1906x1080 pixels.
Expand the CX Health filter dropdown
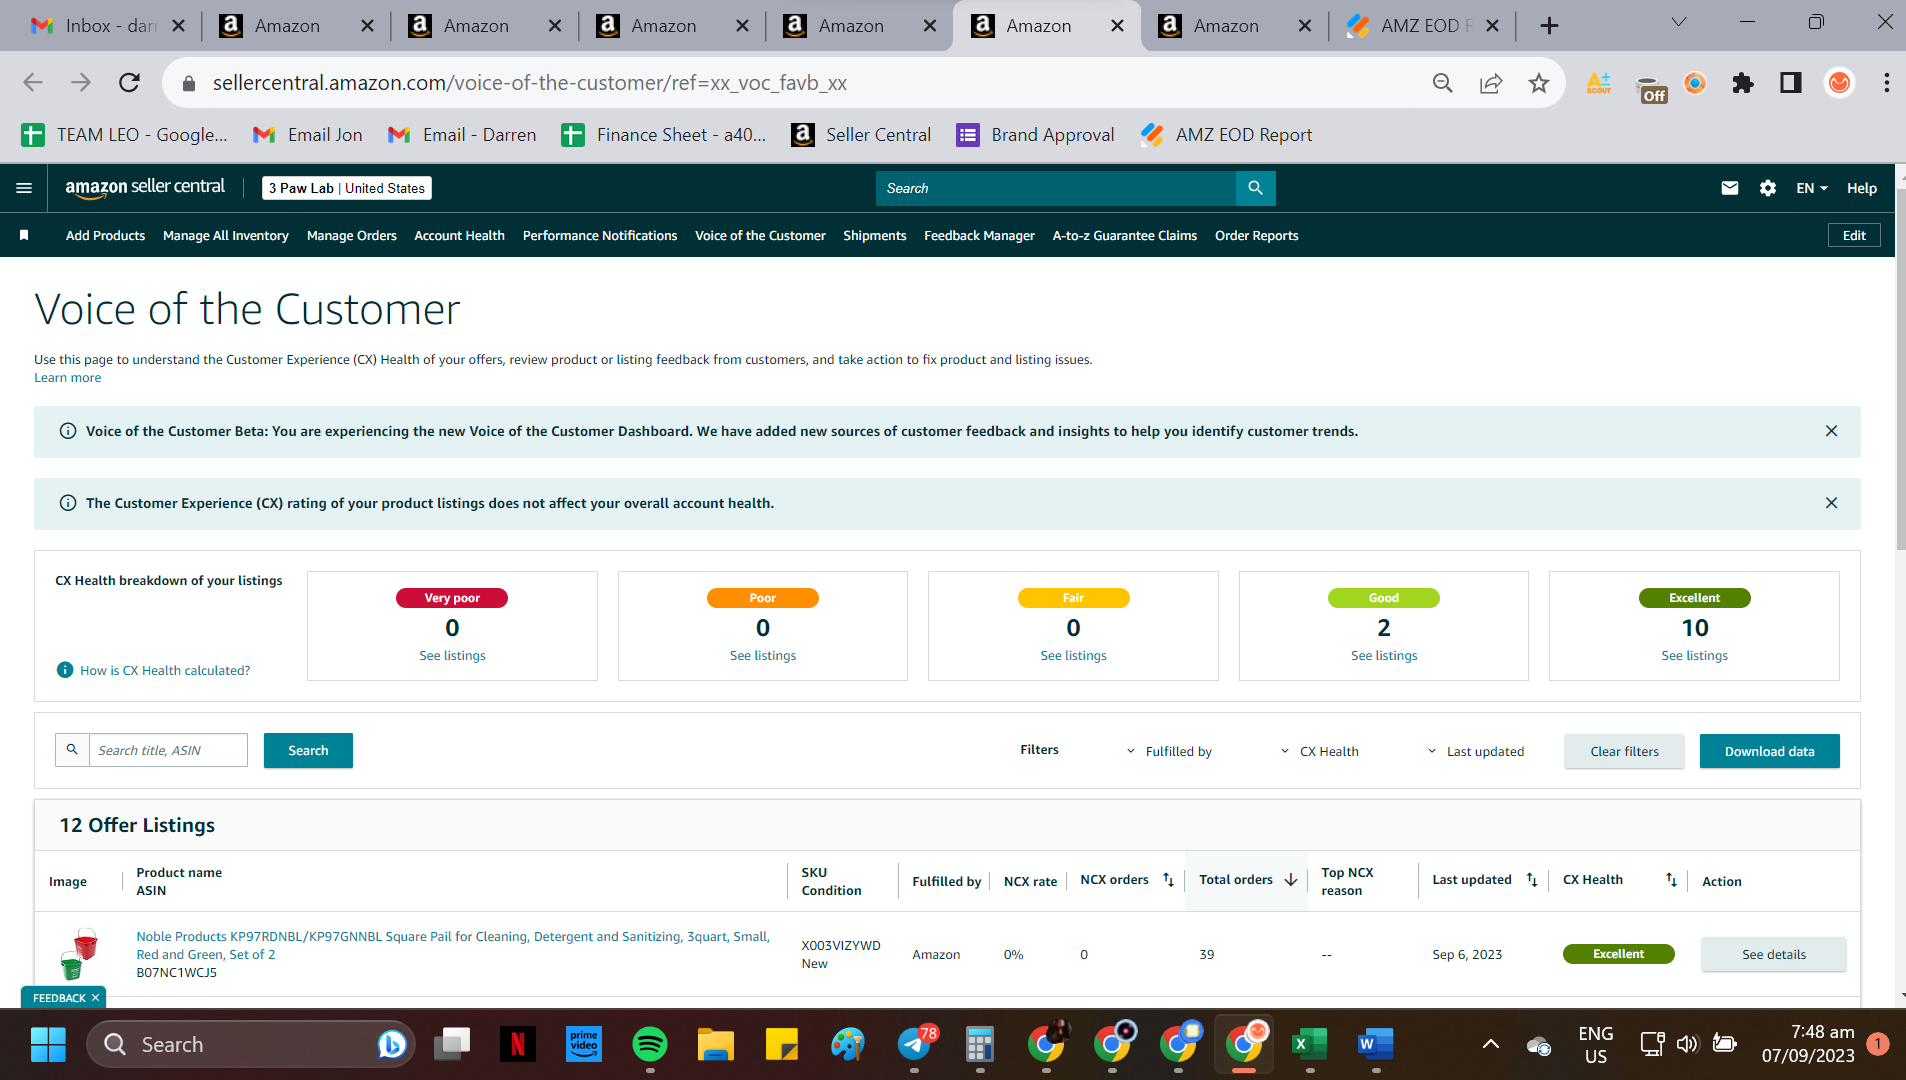(x=1319, y=751)
